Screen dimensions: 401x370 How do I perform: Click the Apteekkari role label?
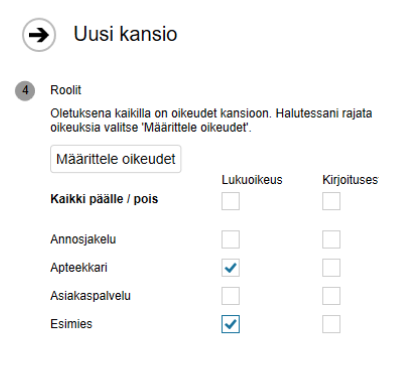[79, 268]
